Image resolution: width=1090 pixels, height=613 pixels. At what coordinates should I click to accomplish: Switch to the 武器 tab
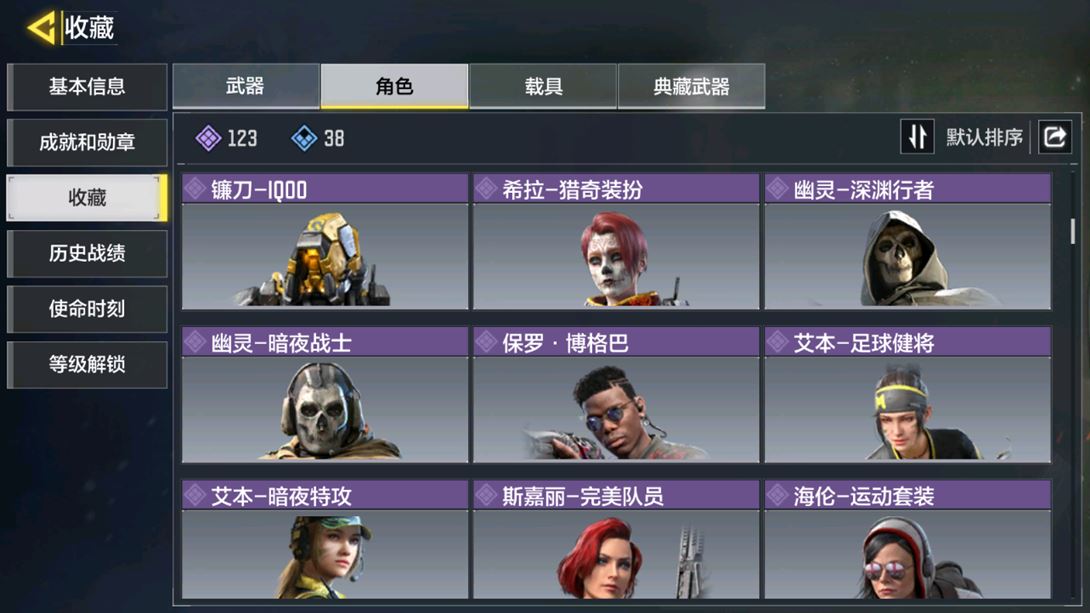245,86
